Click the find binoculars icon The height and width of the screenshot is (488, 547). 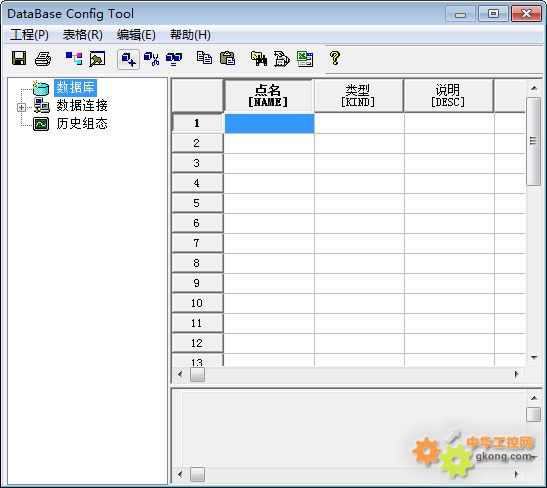pos(259,59)
